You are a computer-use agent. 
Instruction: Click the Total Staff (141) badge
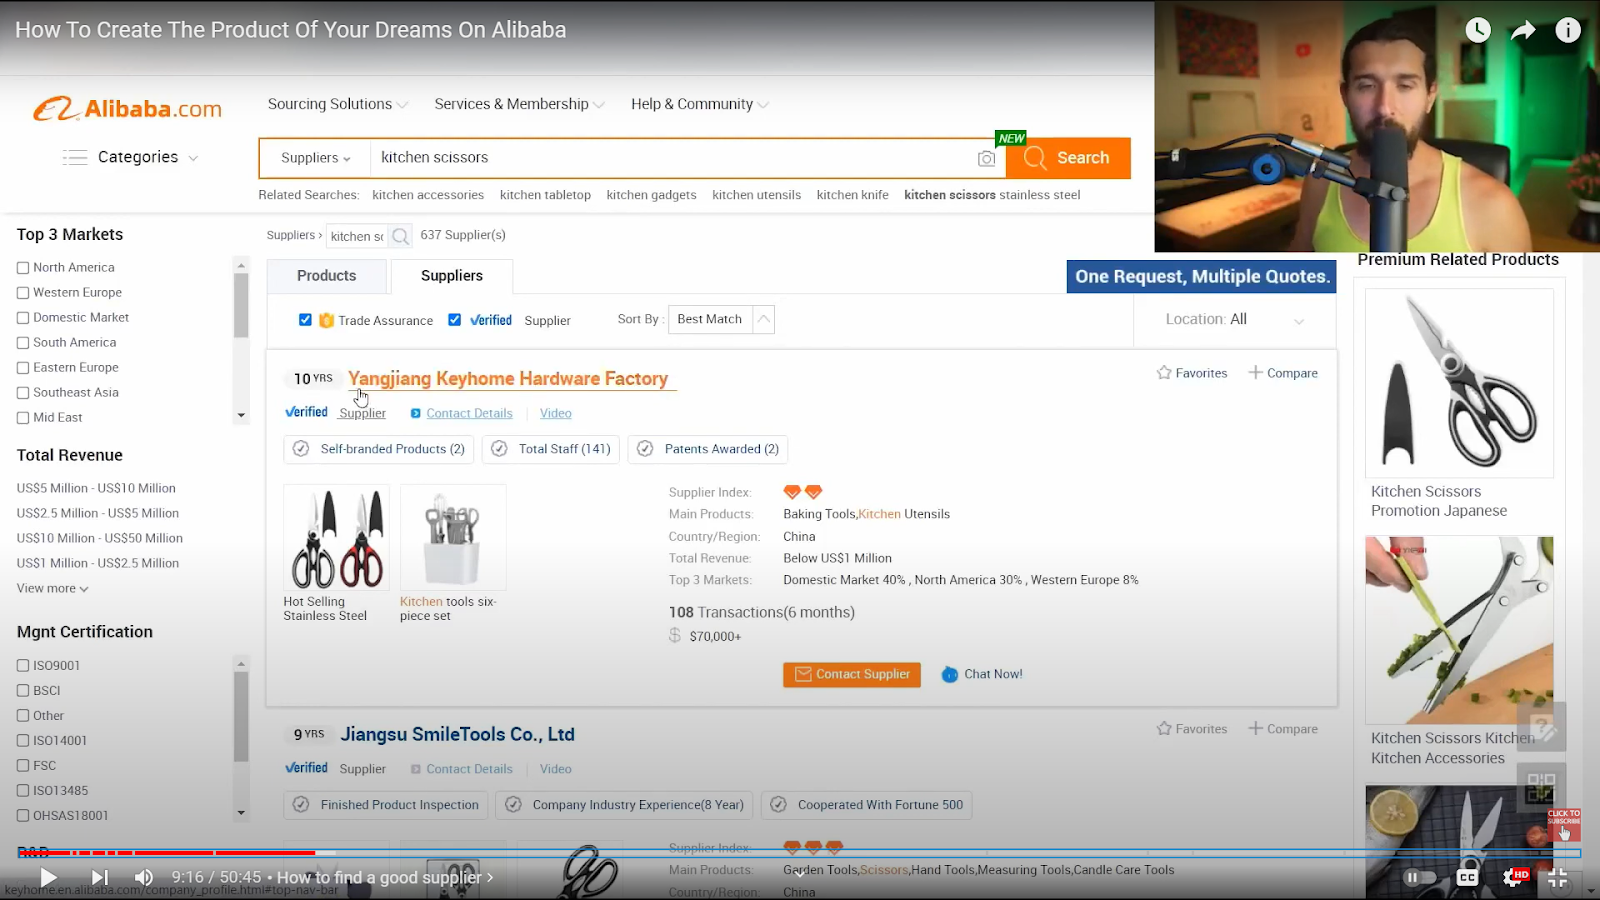click(551, 449)
